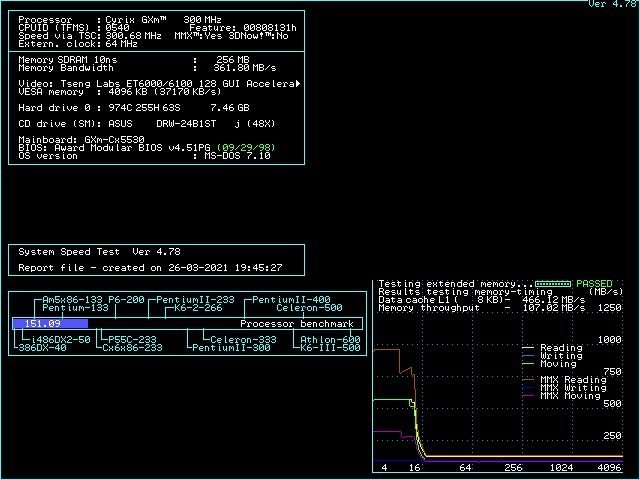The width and height of the screenshot is (640, 480).
Task: Click the Celeron-333 reference label
Action: coord(243,340)
